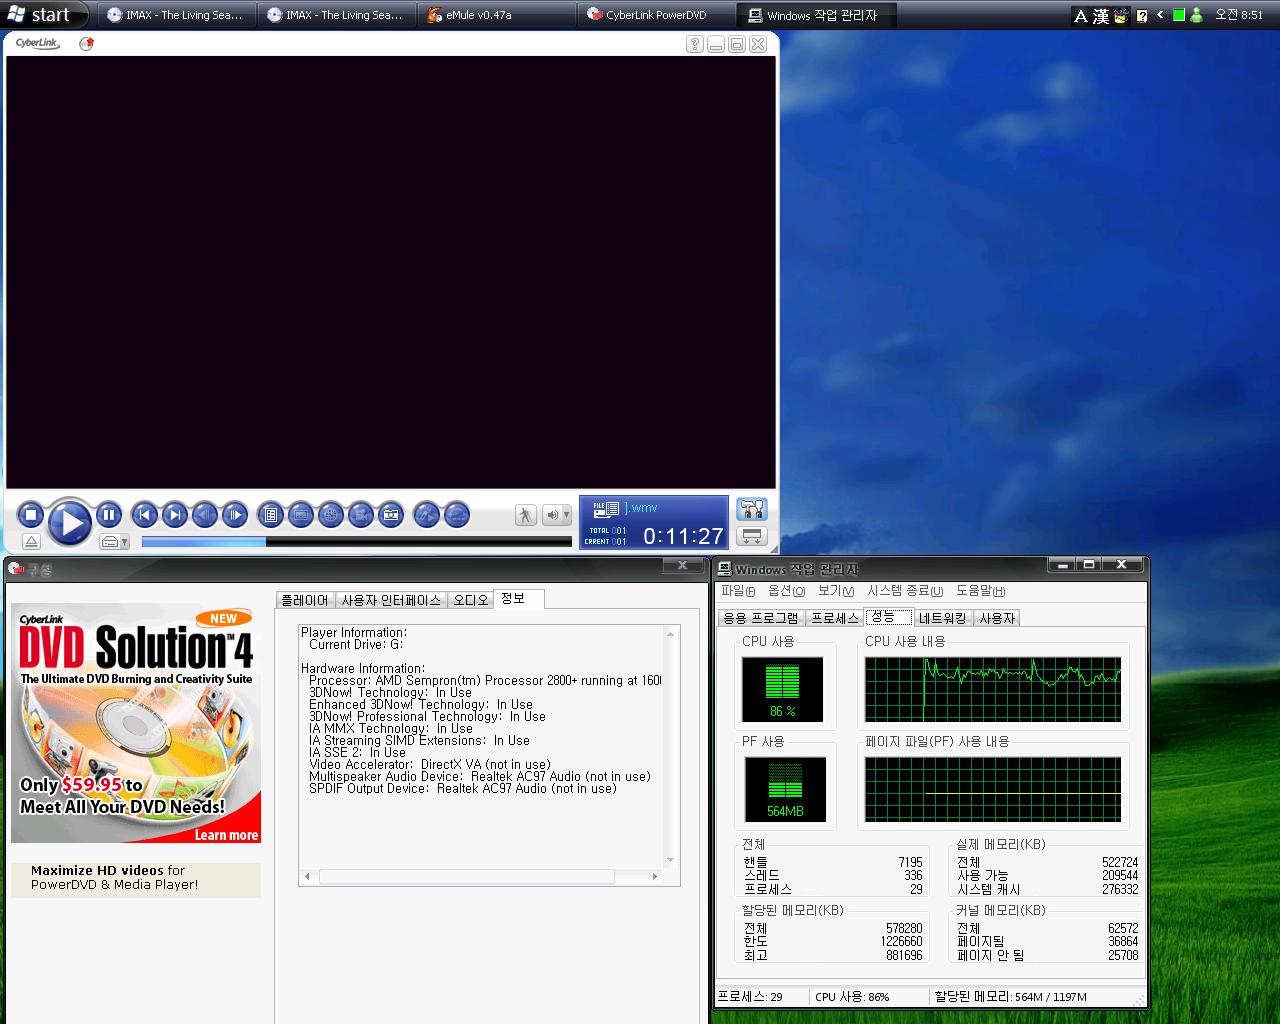Open Windows 작업 관리자 taskbar button
This screenshot has width=1280, height=1024.
pos(816,15)
